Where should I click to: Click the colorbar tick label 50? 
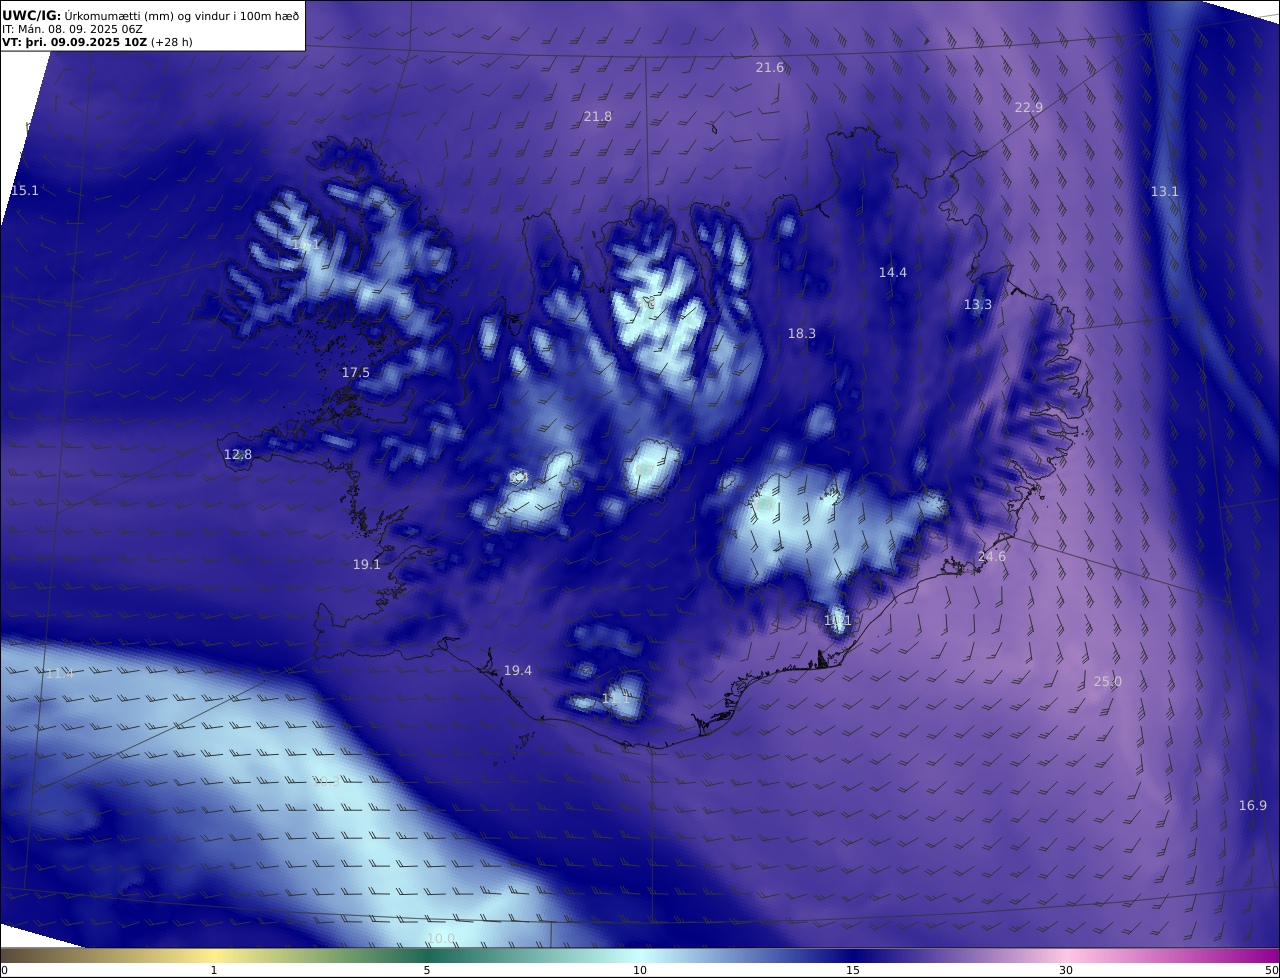point(1272,970)
